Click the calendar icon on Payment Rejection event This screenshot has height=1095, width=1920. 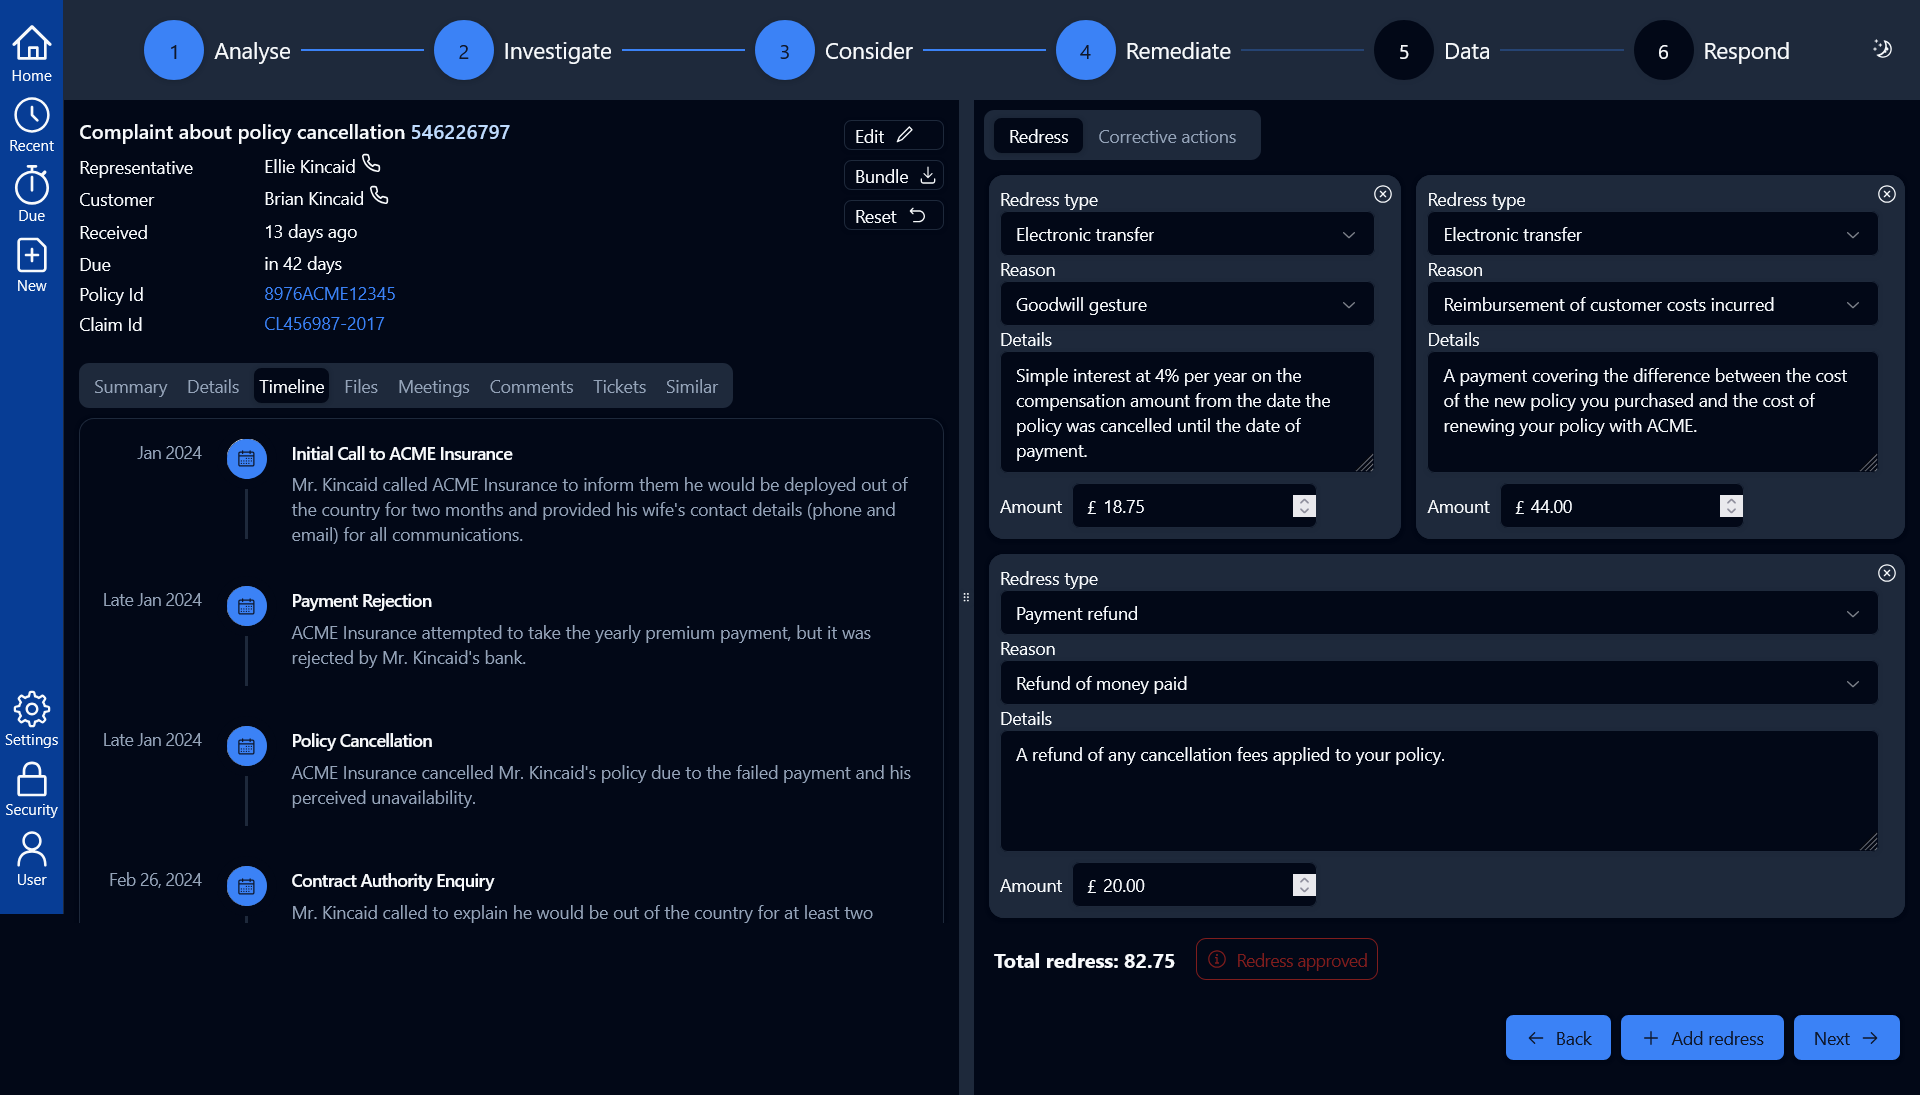[x=247, y=606]
